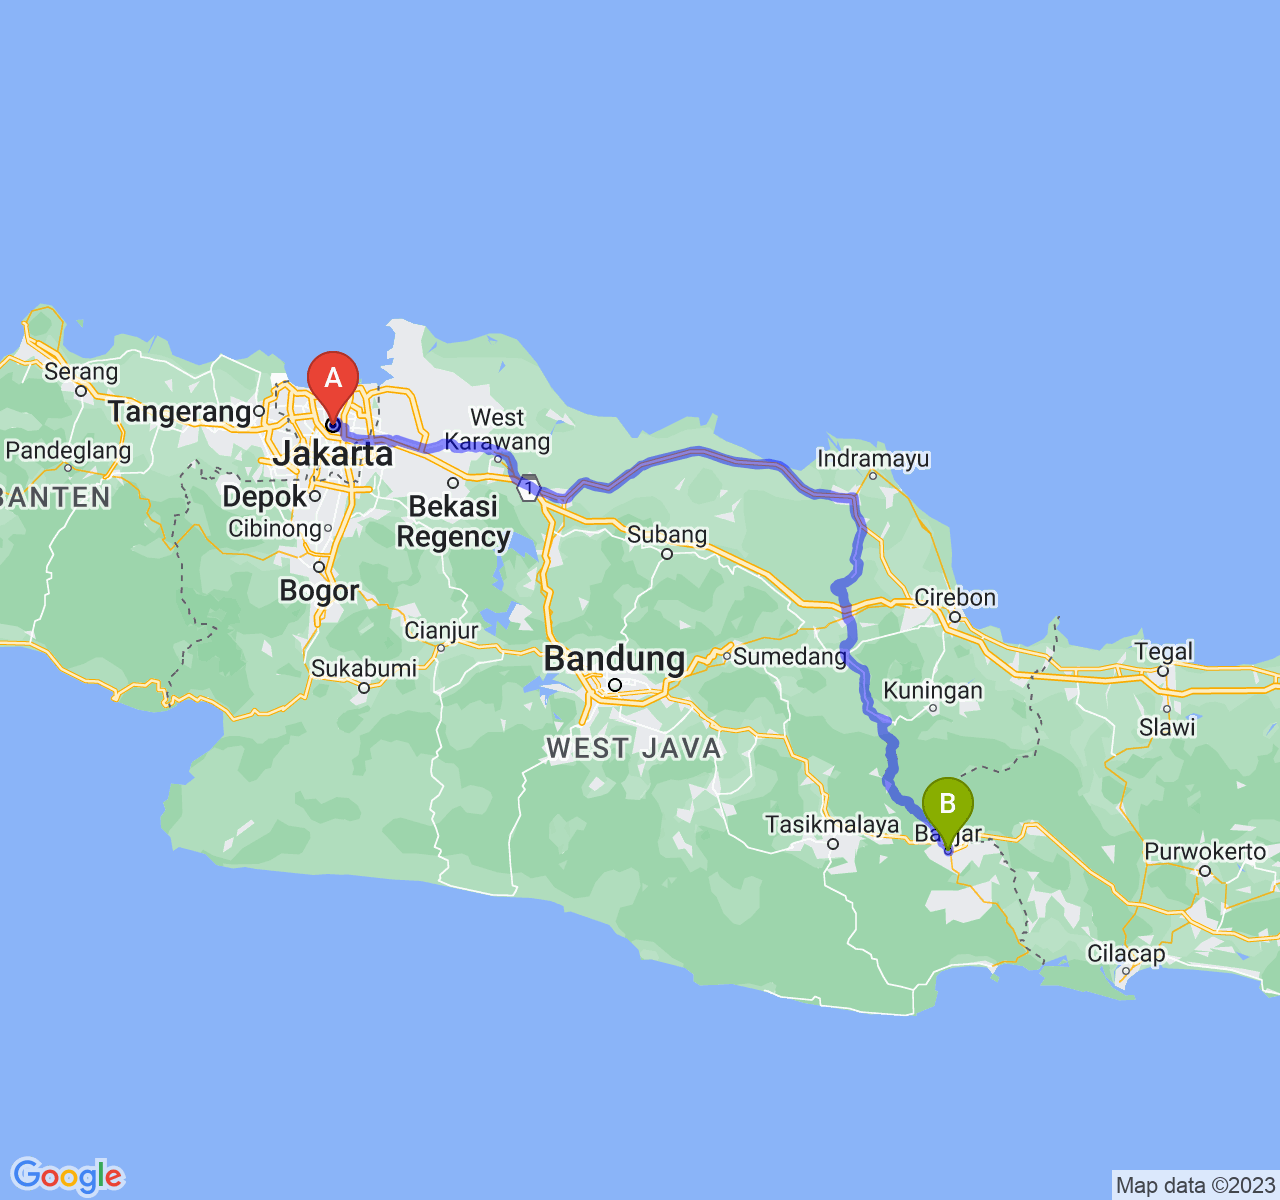Click the BANTEN province label
This screenshot has height=1200, width=1280.
pyautogui.click(x=55, y=498)
